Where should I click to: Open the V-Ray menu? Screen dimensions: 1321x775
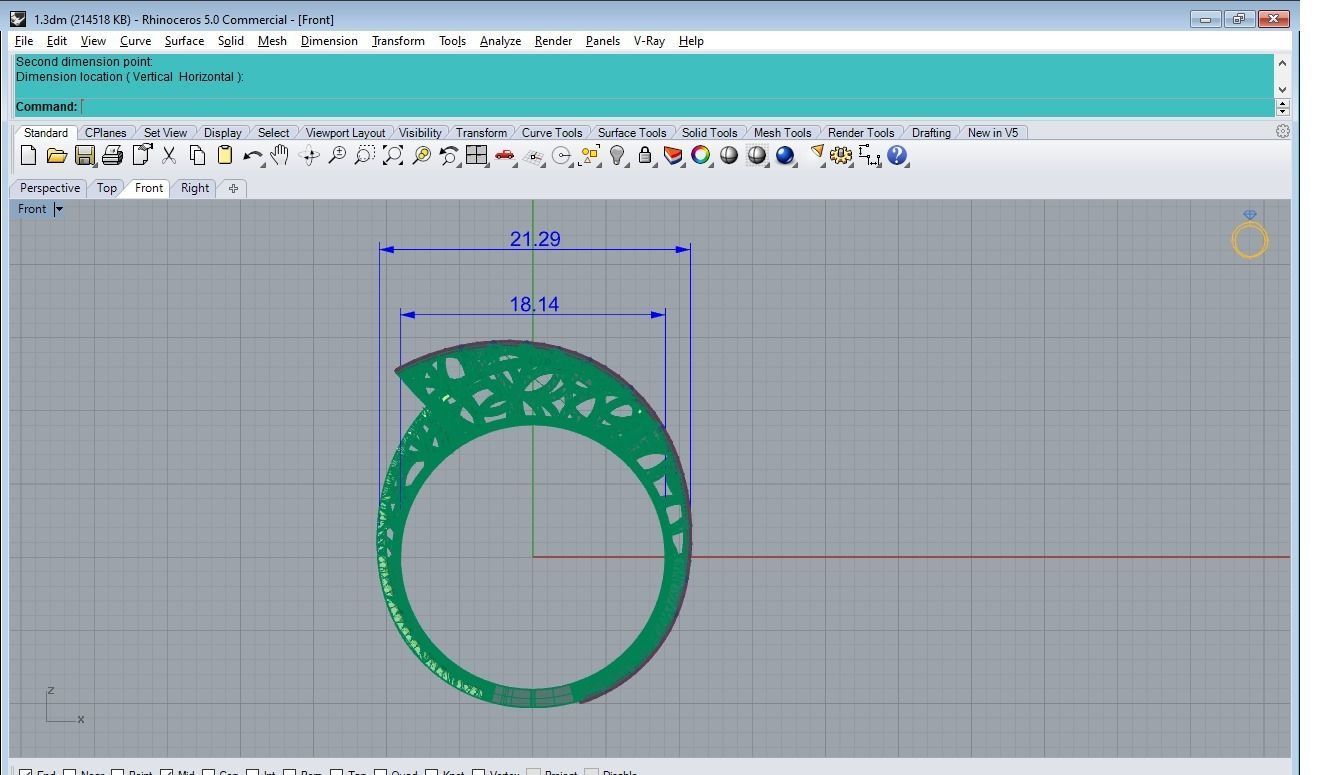[x=649, y=41]
